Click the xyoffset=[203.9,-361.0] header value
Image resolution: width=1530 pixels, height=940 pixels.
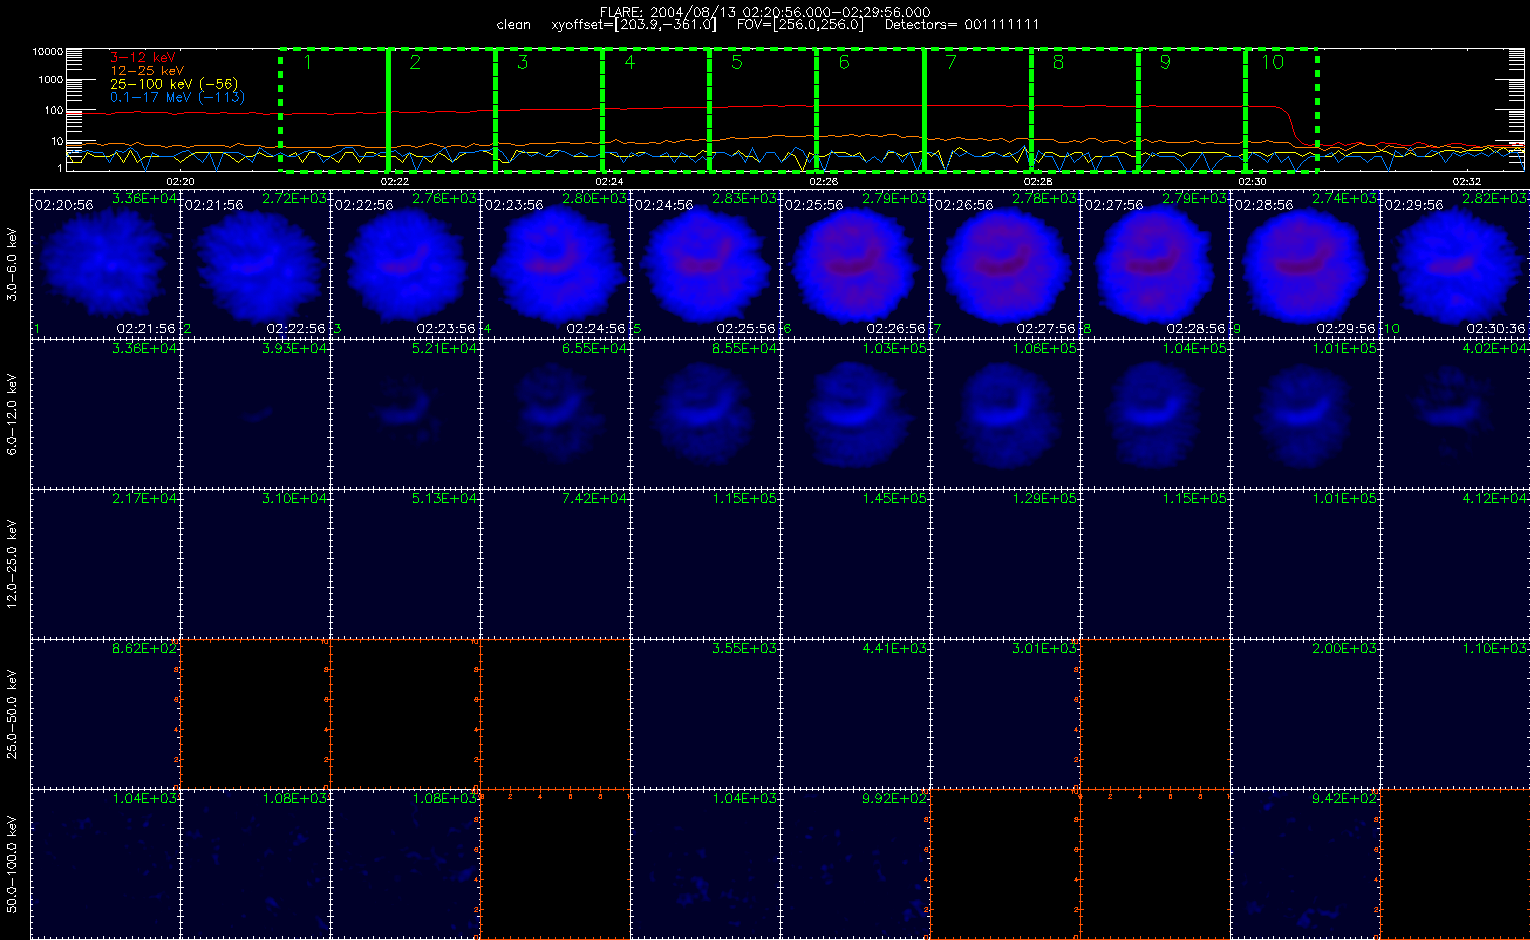(x=634, y=25)
